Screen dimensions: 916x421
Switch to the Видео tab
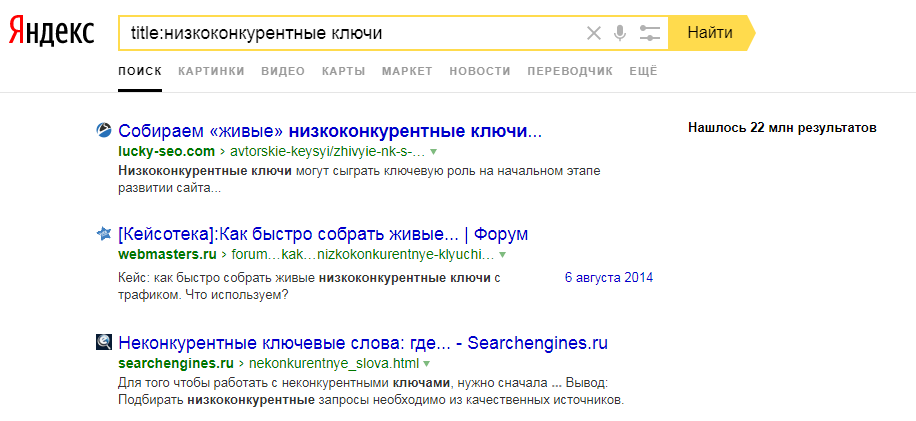pyautogui.click(x=283, y=71)
